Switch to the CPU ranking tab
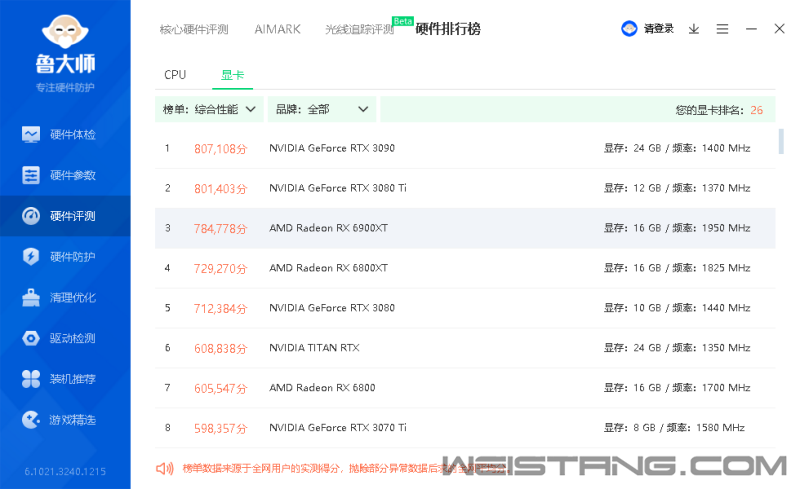The width and height of the screenshot is (800, 489). pos(175,75)
